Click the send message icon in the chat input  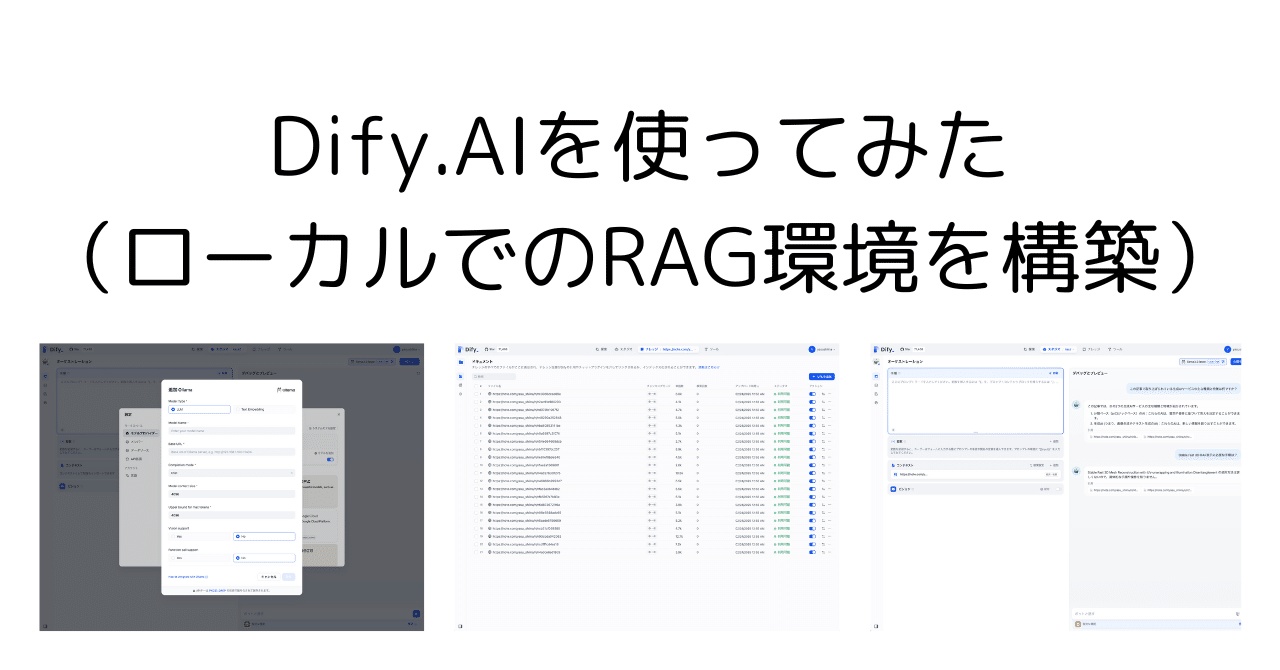click(x=1237, y=613)
